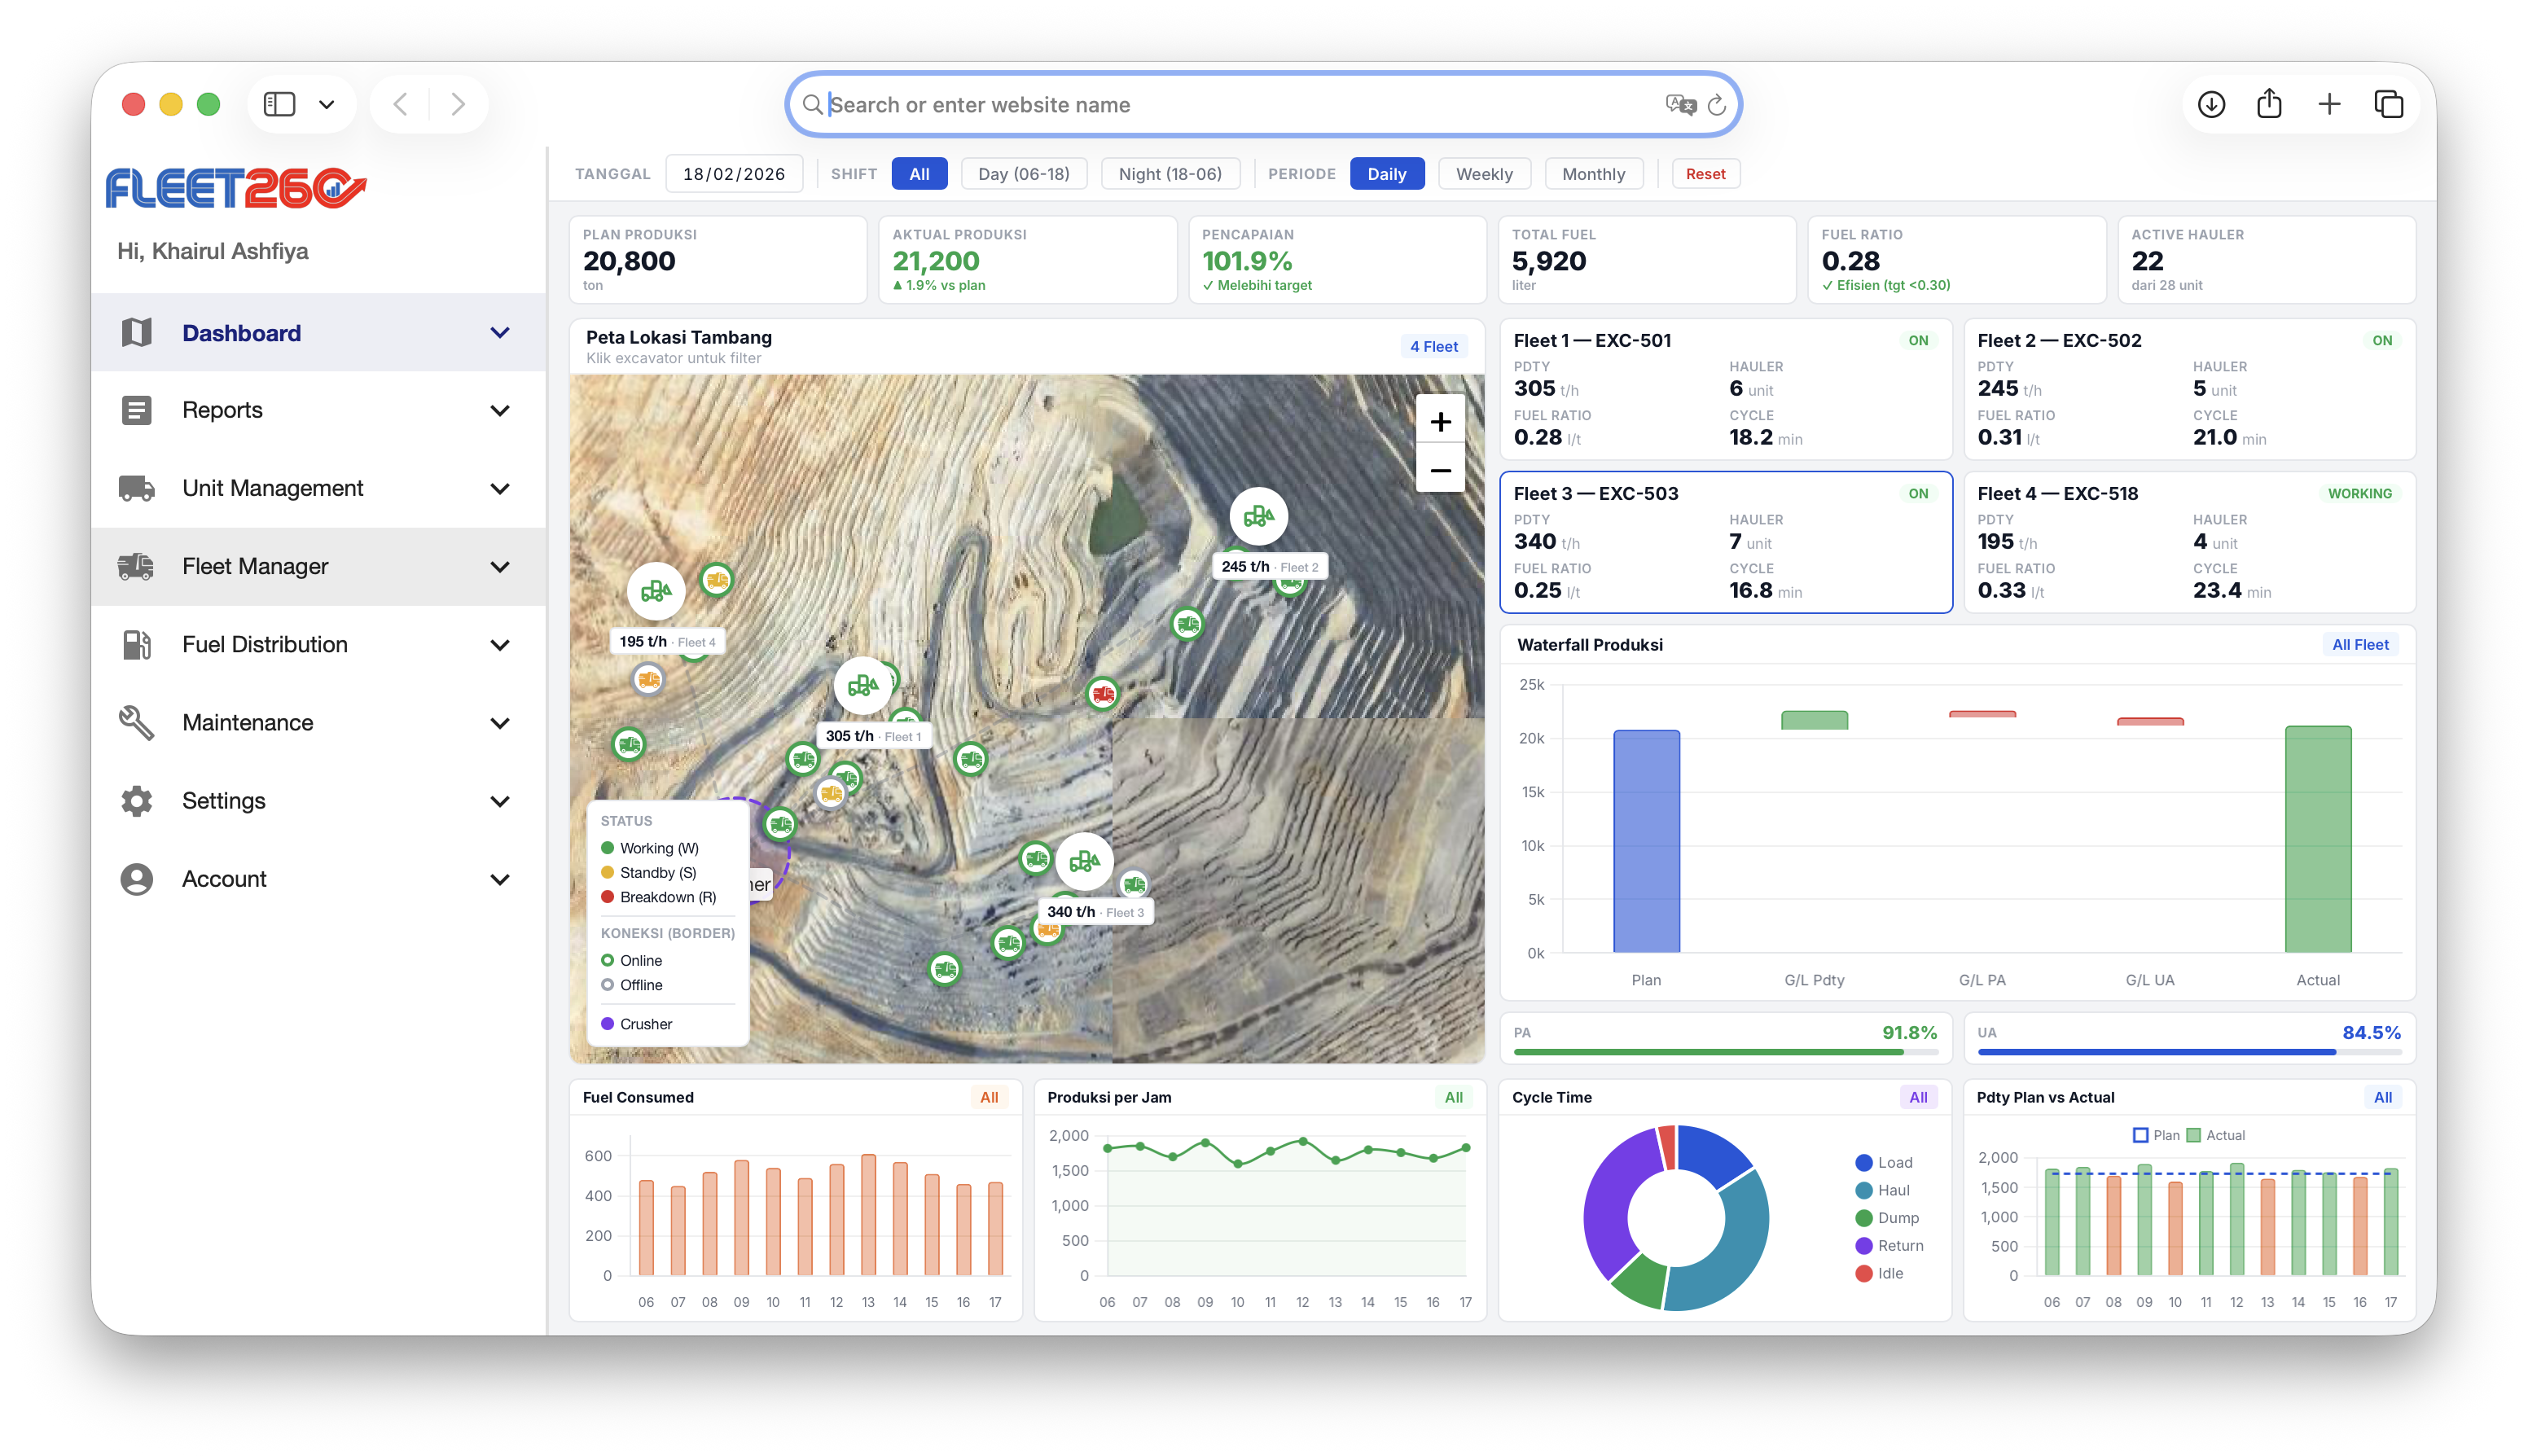Viewport: 2528px width, 1456px height.
Task: Select the Night (18-06) shift filter
Action: (1170, 174)
